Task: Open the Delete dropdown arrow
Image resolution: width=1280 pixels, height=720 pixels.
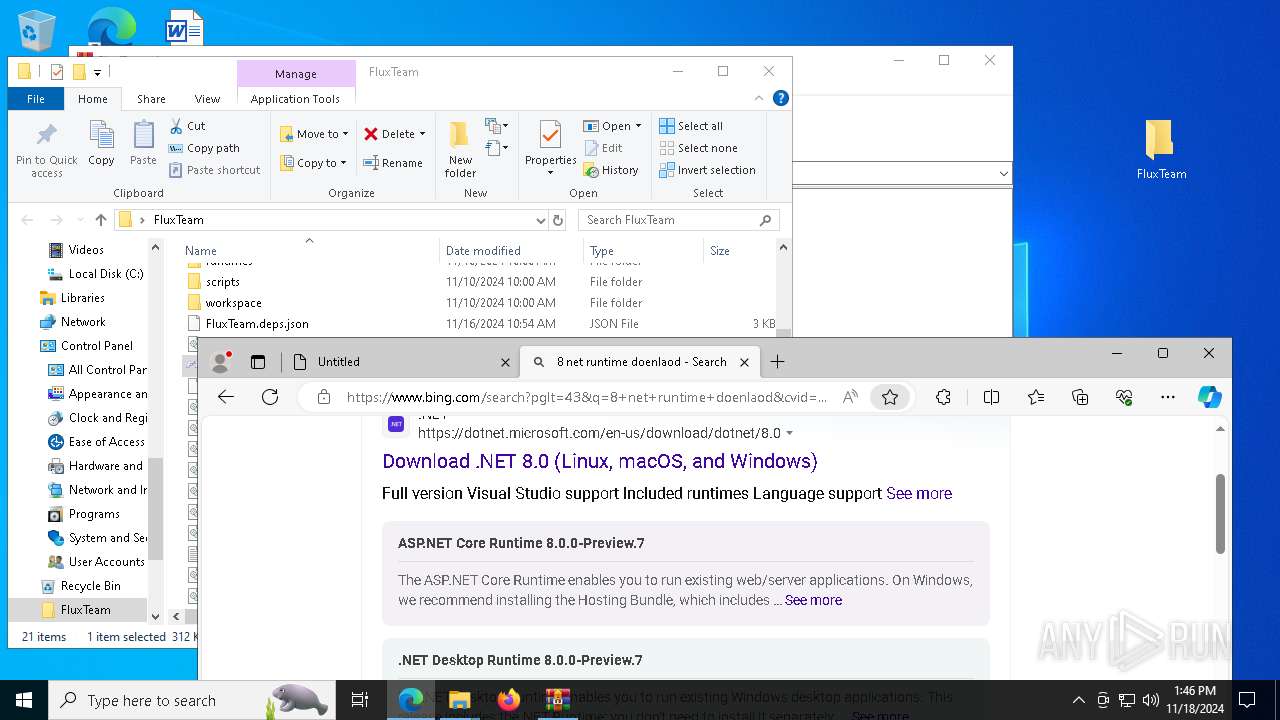Action: pyautogui.click(x=422, y=134)
